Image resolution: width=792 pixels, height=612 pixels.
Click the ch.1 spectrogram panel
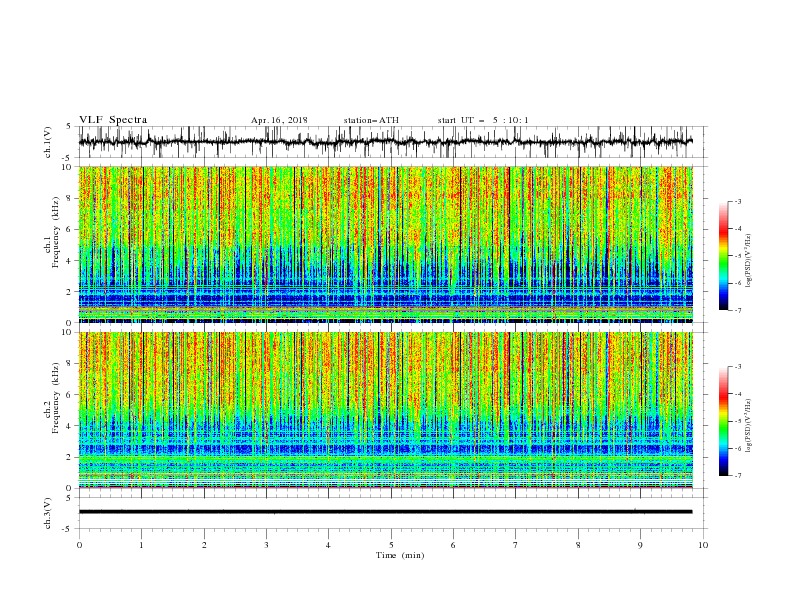click(x=385, y=244)
